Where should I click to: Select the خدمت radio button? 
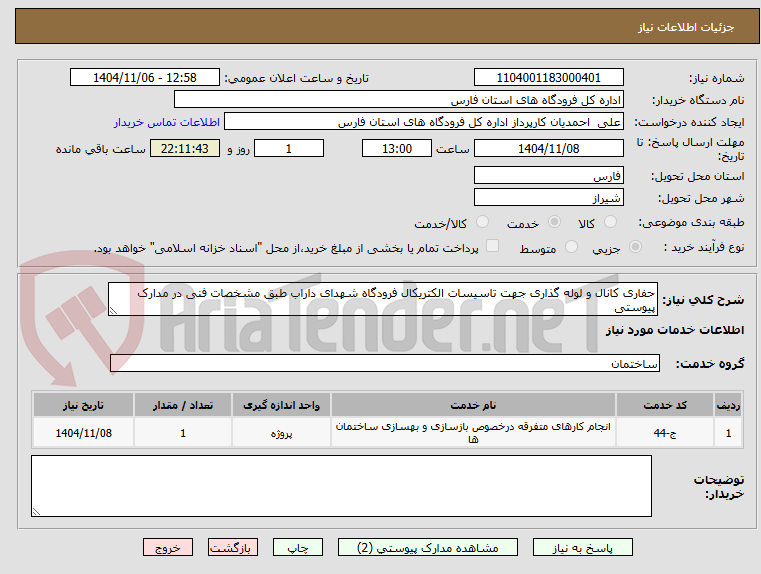coord(554,222)
